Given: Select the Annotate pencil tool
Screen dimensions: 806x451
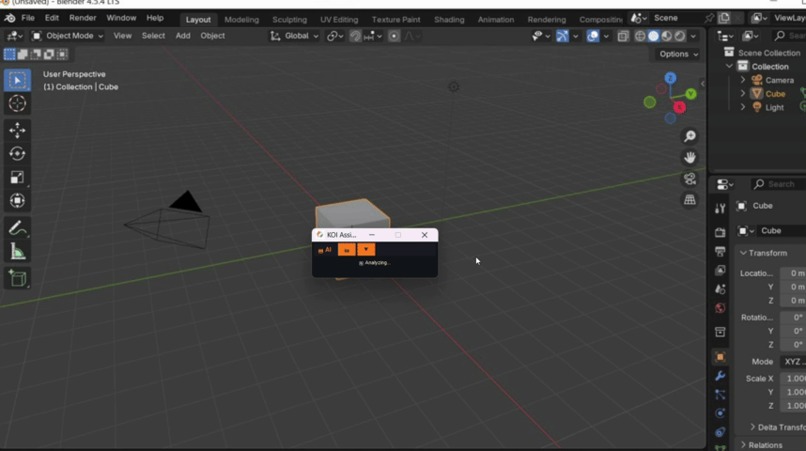Looking at the screenshot, I should point(17,228).
